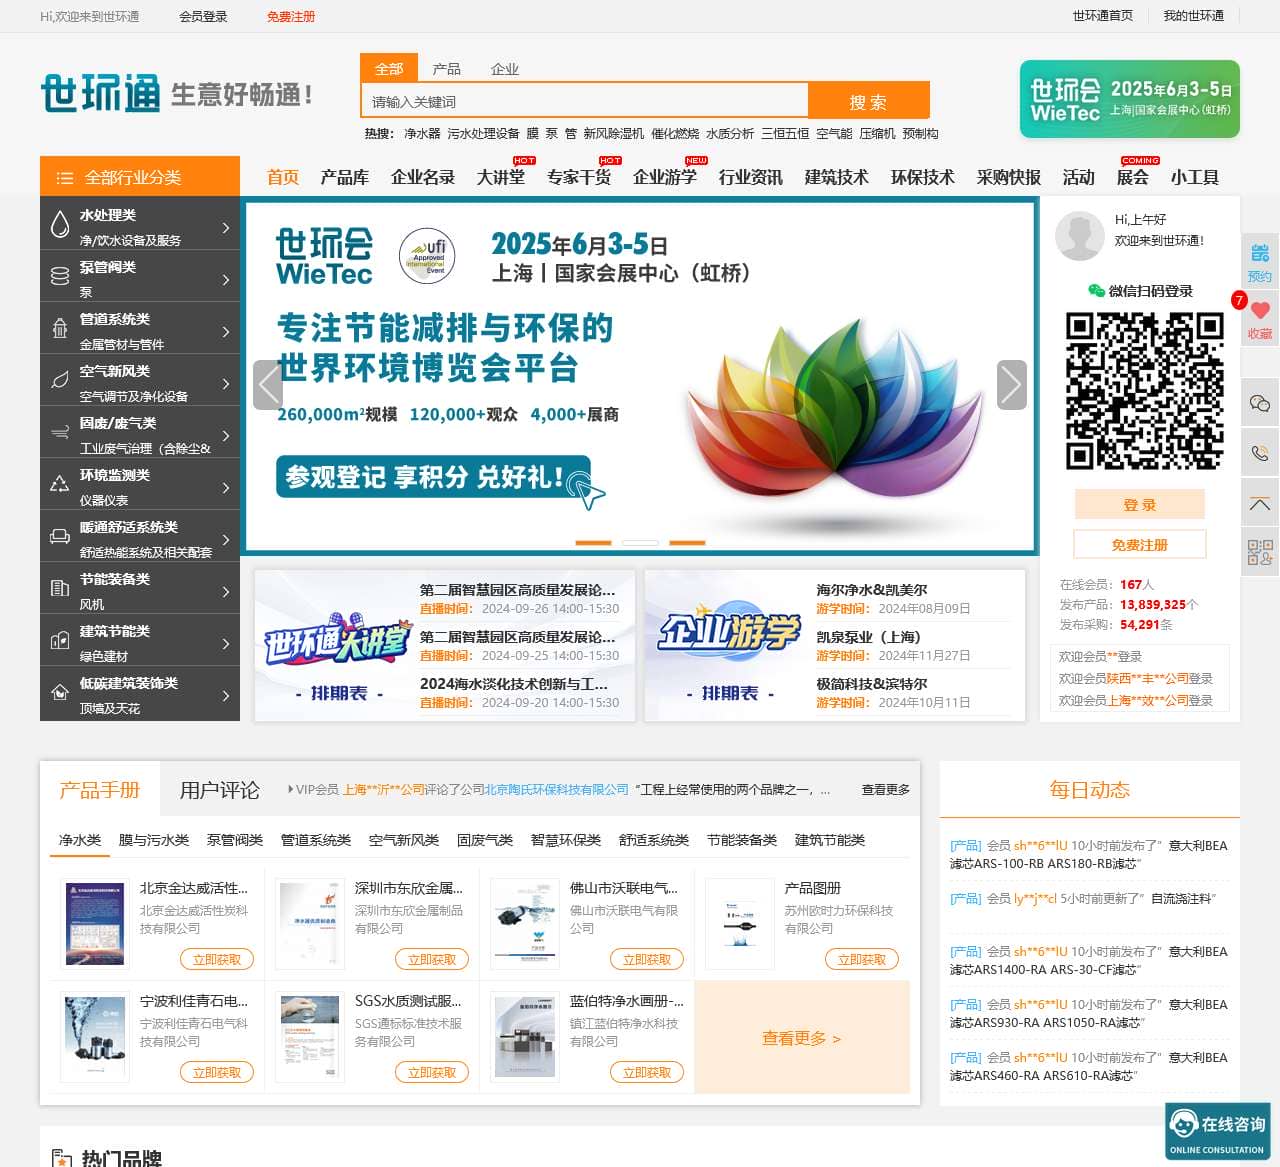Click the heart favorites icon
Image resolution: width=1280 pixels, height=1167 pixels.
tap(1259, 311)
